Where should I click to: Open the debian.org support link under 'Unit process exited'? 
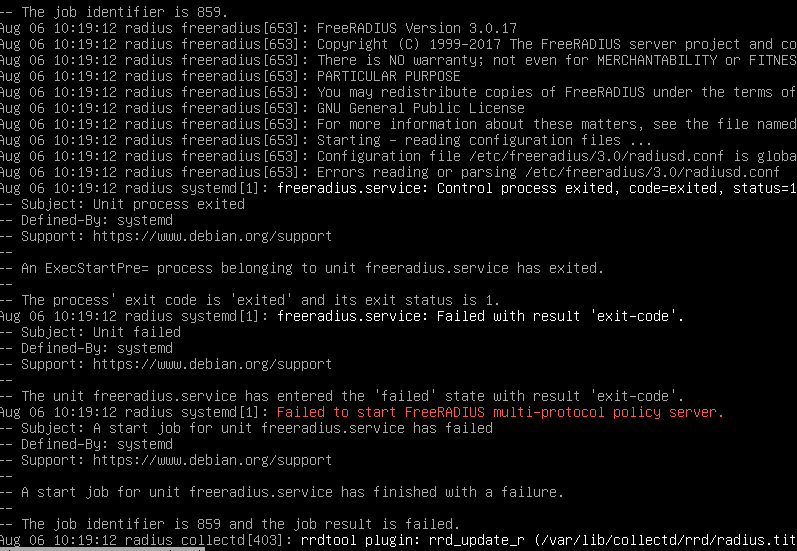coord(212,236)
